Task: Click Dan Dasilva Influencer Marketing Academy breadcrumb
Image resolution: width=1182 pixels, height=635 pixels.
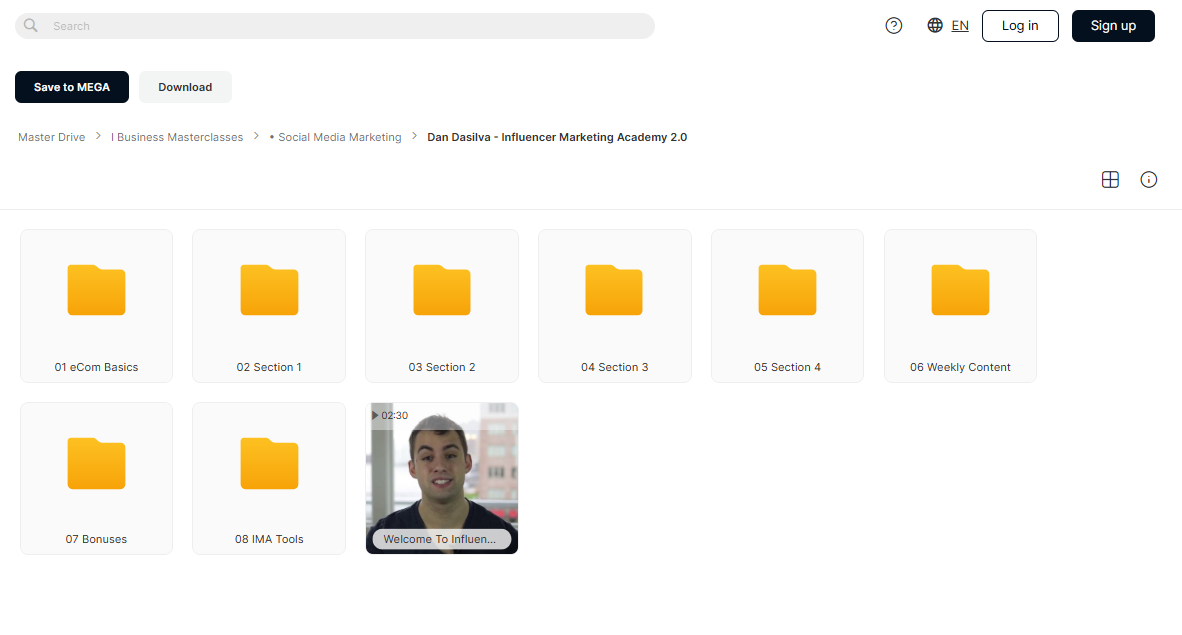Action: (x=557, y=137)
